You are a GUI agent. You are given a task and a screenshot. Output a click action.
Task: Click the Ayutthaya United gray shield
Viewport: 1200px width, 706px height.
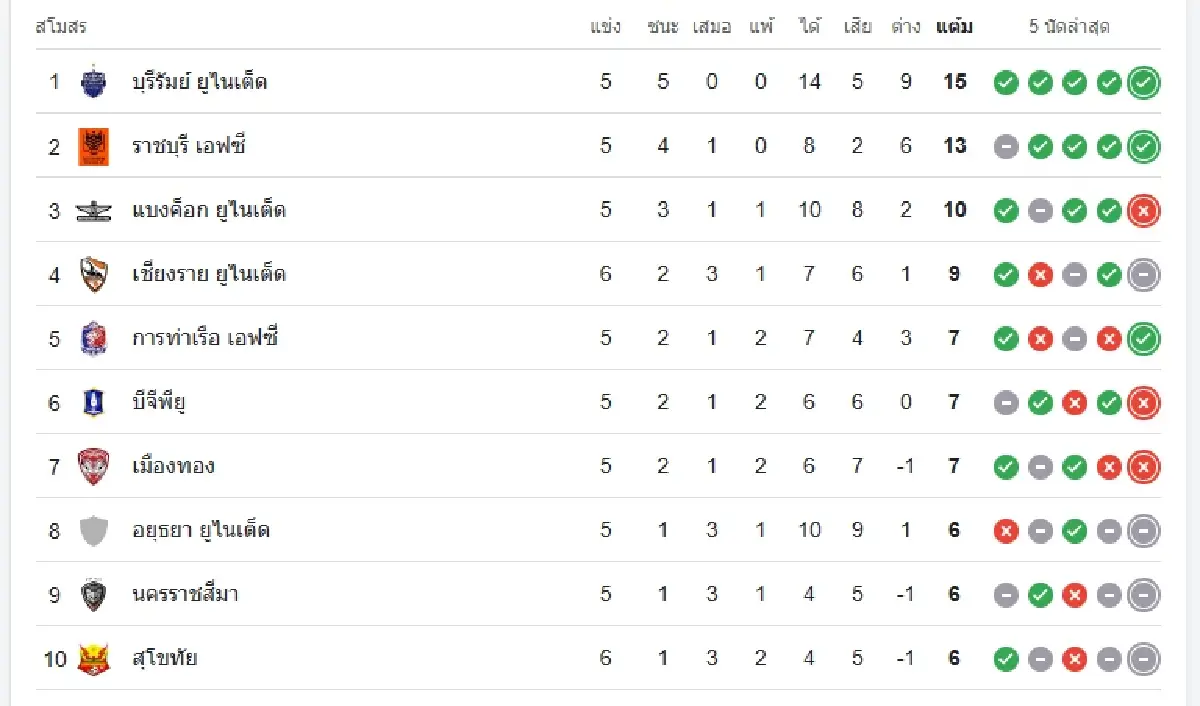tap(93, 530)
